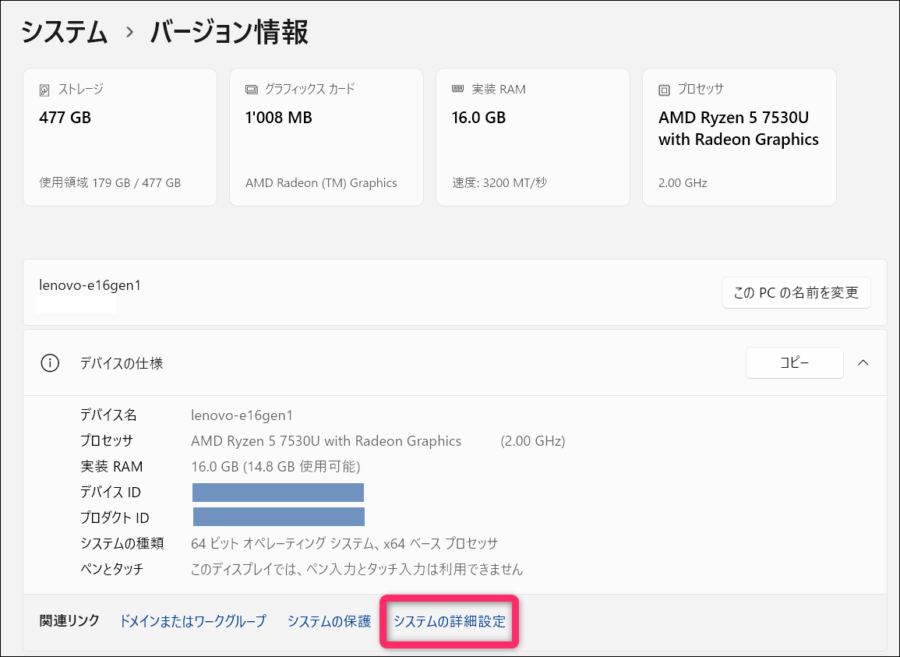900x657 pixels.
Task: Click the info icon beside デバイスの仕様
Action: pos(50,363)
